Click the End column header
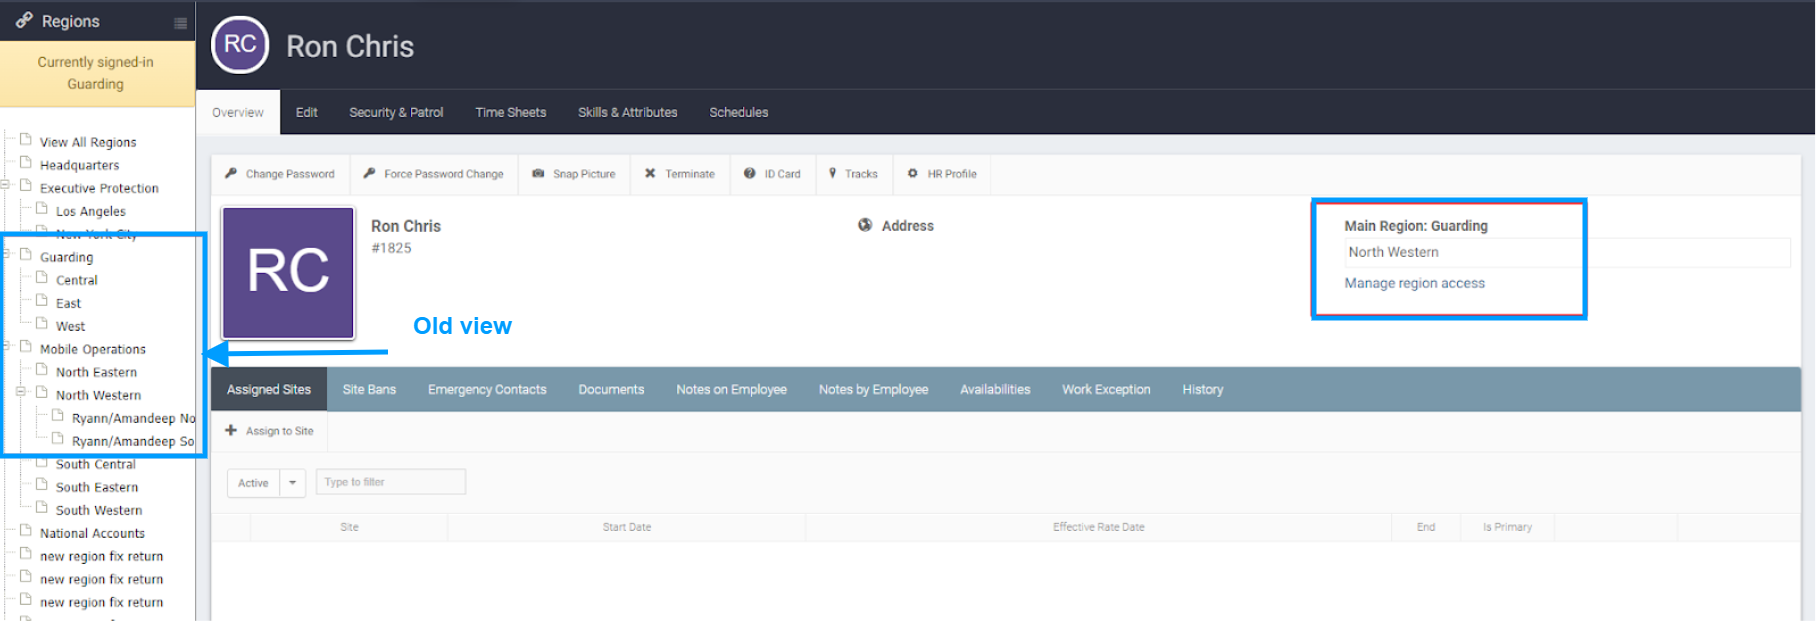Viewport: 1819px width, 641px height. 1426,527
